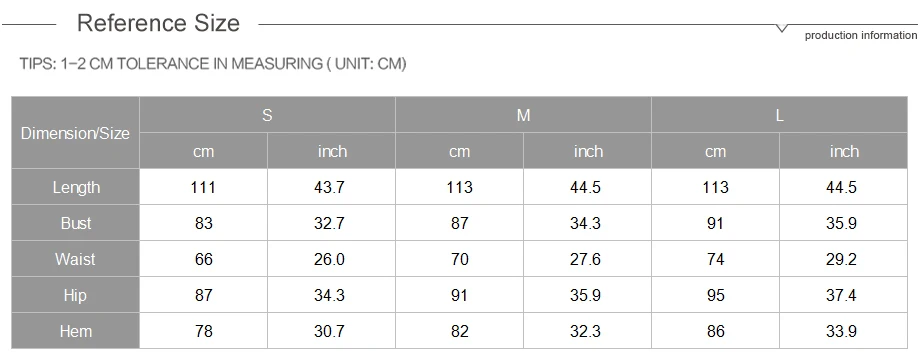This screenshot has height=362, width=920.
Task: Click the 33.9 hem inch cell
Action: coord(844,331)
